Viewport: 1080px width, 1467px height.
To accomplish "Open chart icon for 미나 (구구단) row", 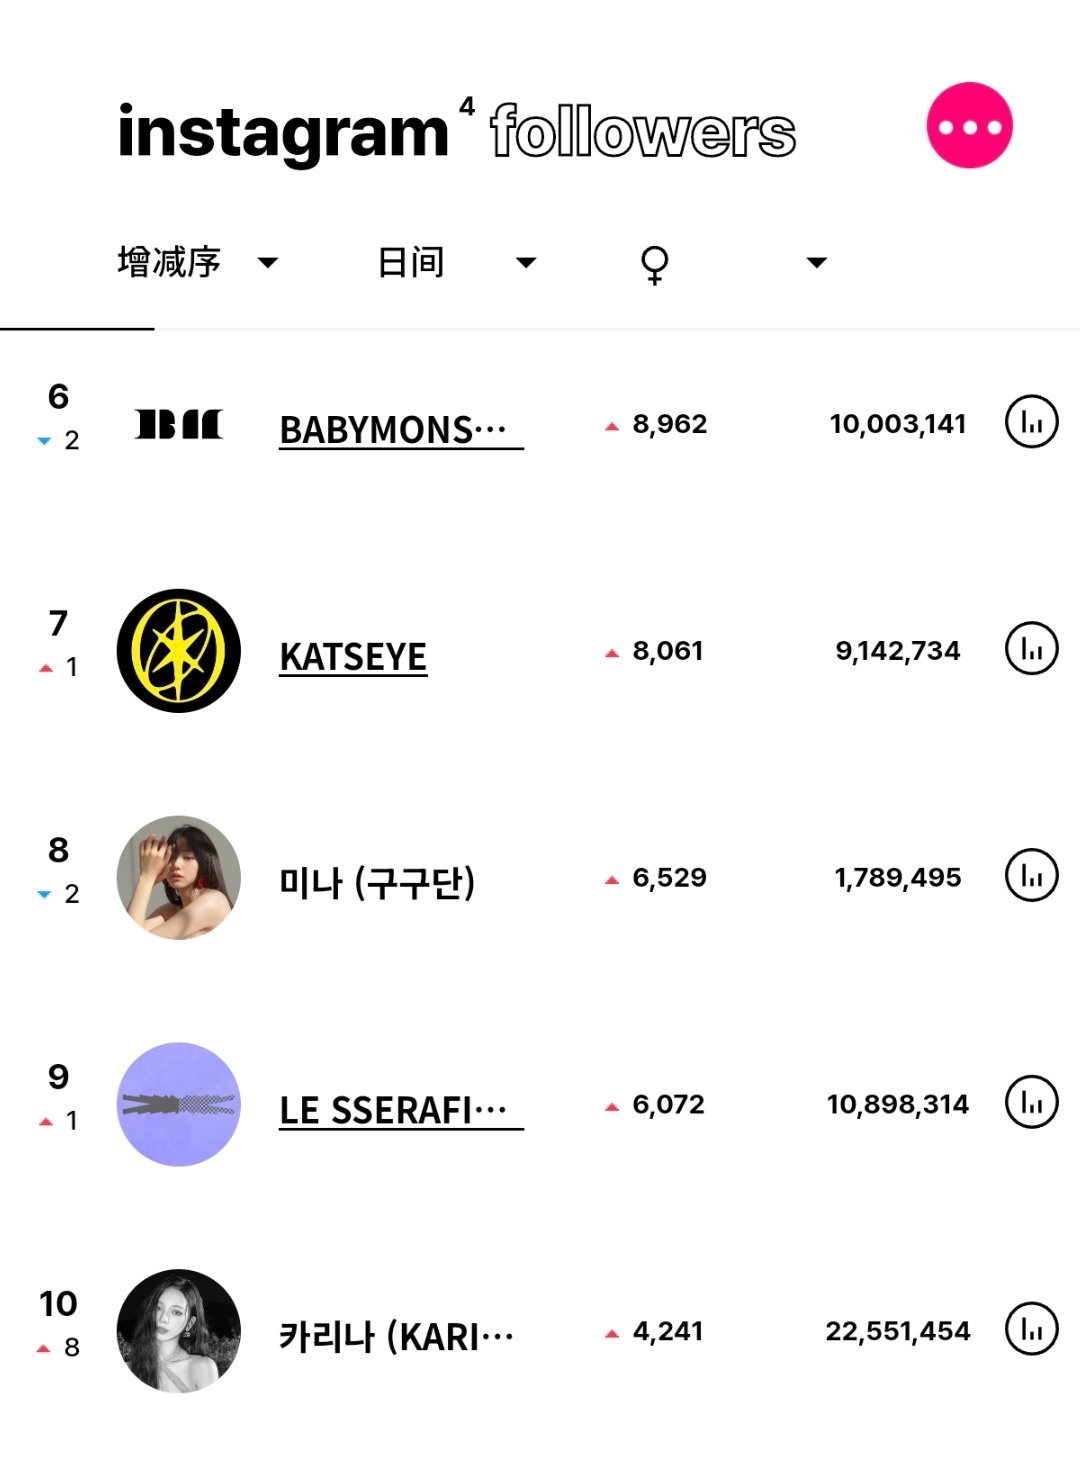I will coord(1031,876).
